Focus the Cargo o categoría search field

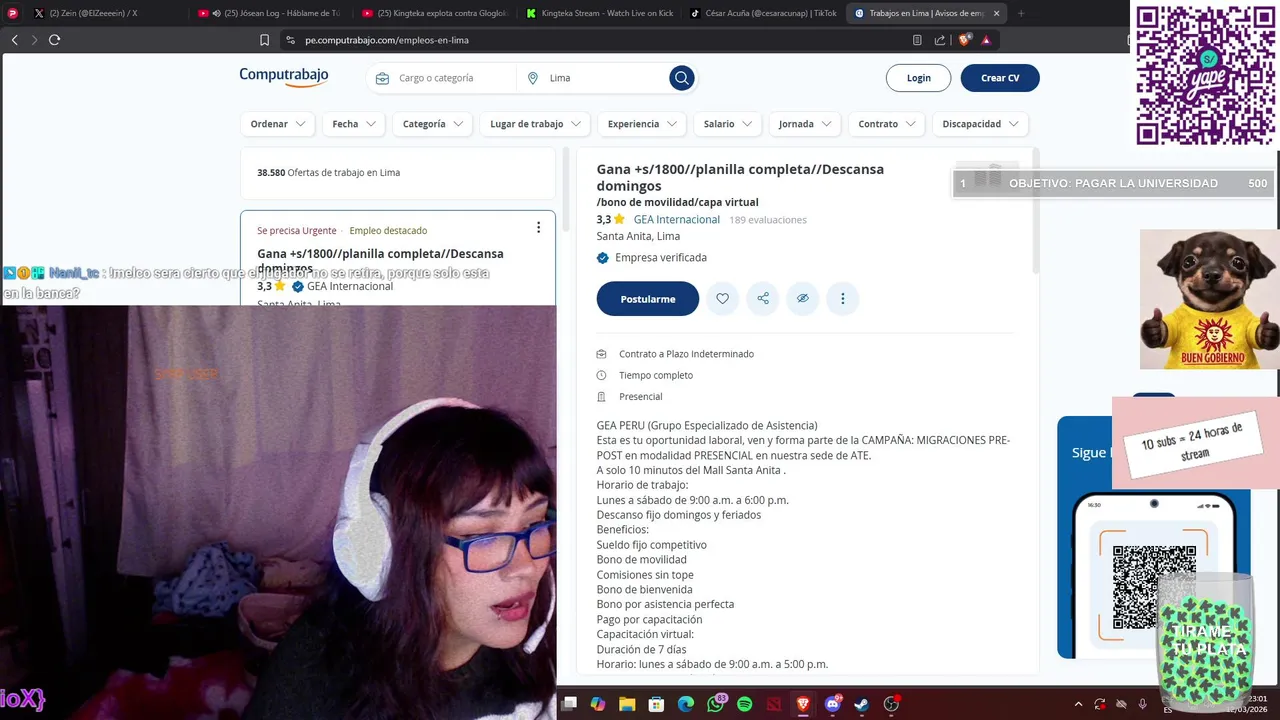443,78
